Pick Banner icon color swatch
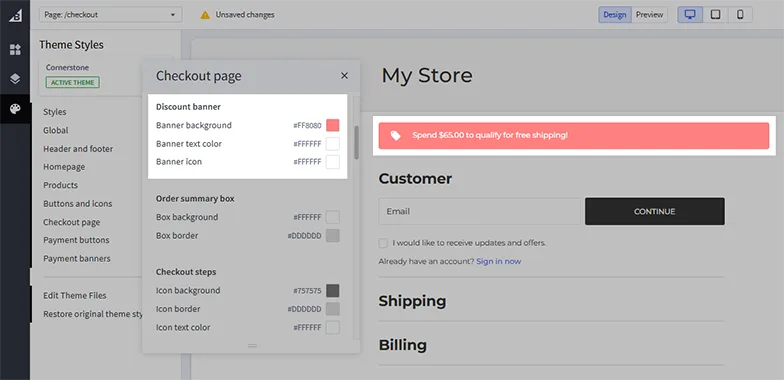 point(332,162)
